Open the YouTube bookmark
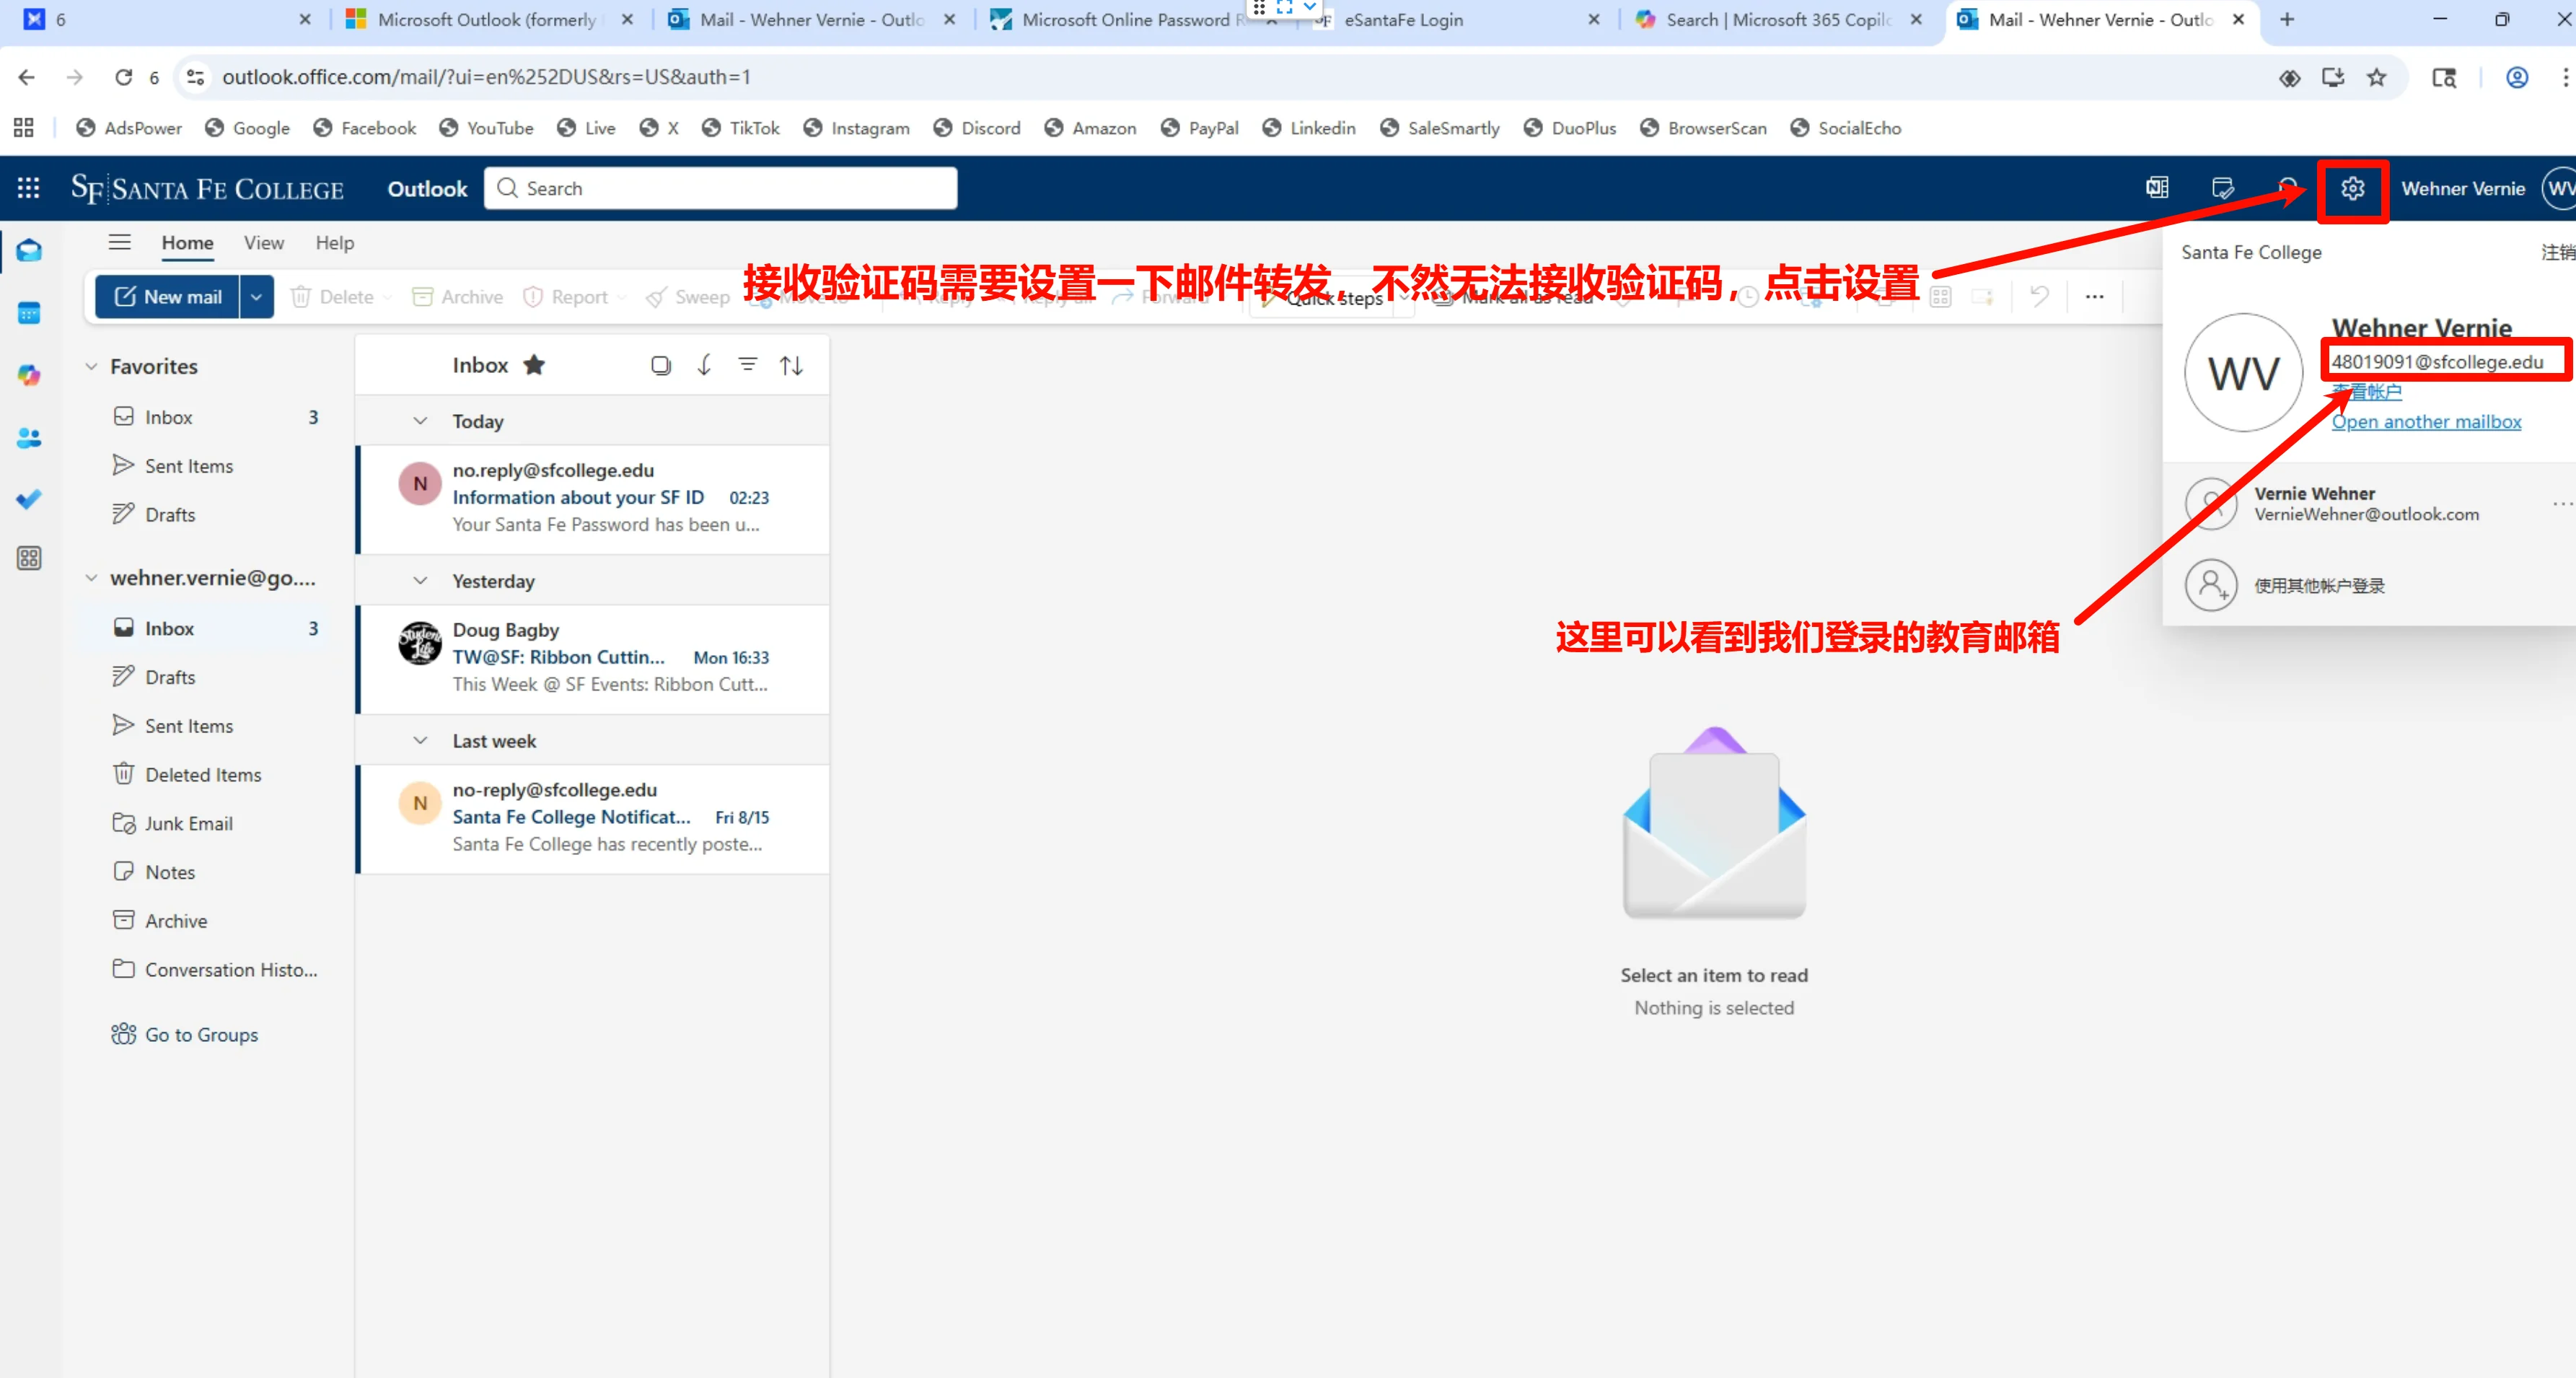The image size is (2576, 1378). click(487, 128)
